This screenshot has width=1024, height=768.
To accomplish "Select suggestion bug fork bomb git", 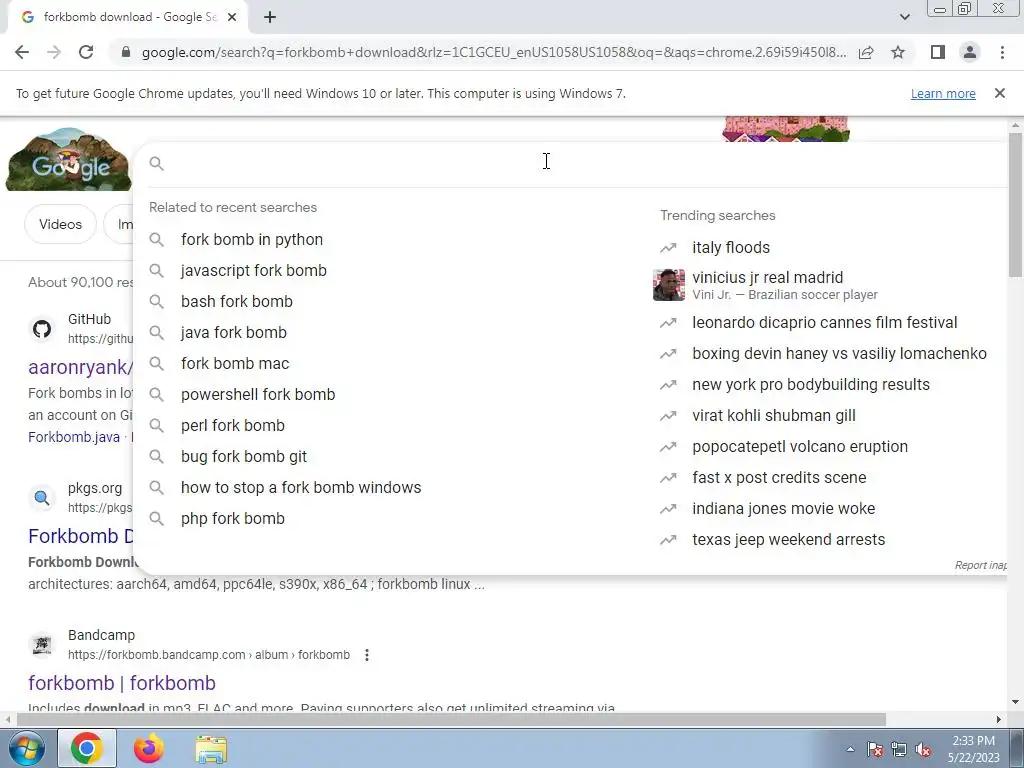I will [x=244, y=456].
